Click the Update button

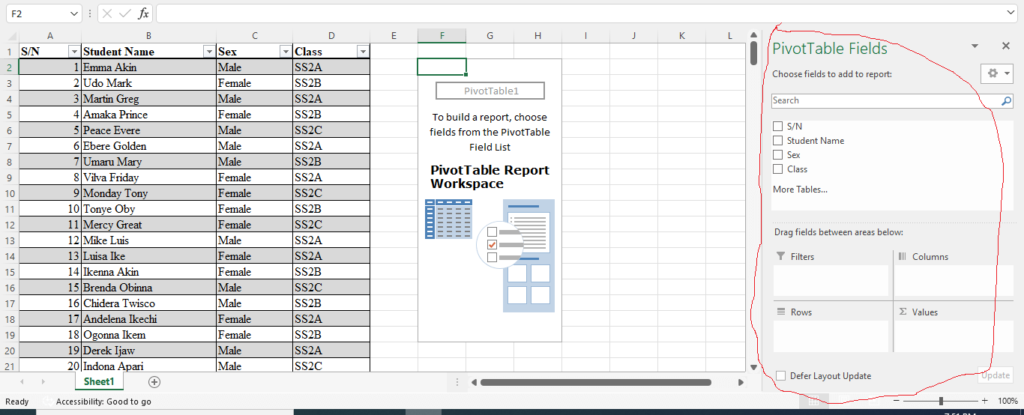point(995,376)
